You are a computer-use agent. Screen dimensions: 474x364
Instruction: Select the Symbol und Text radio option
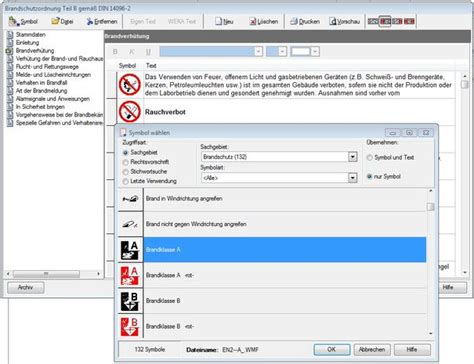[x=369, y=158]
